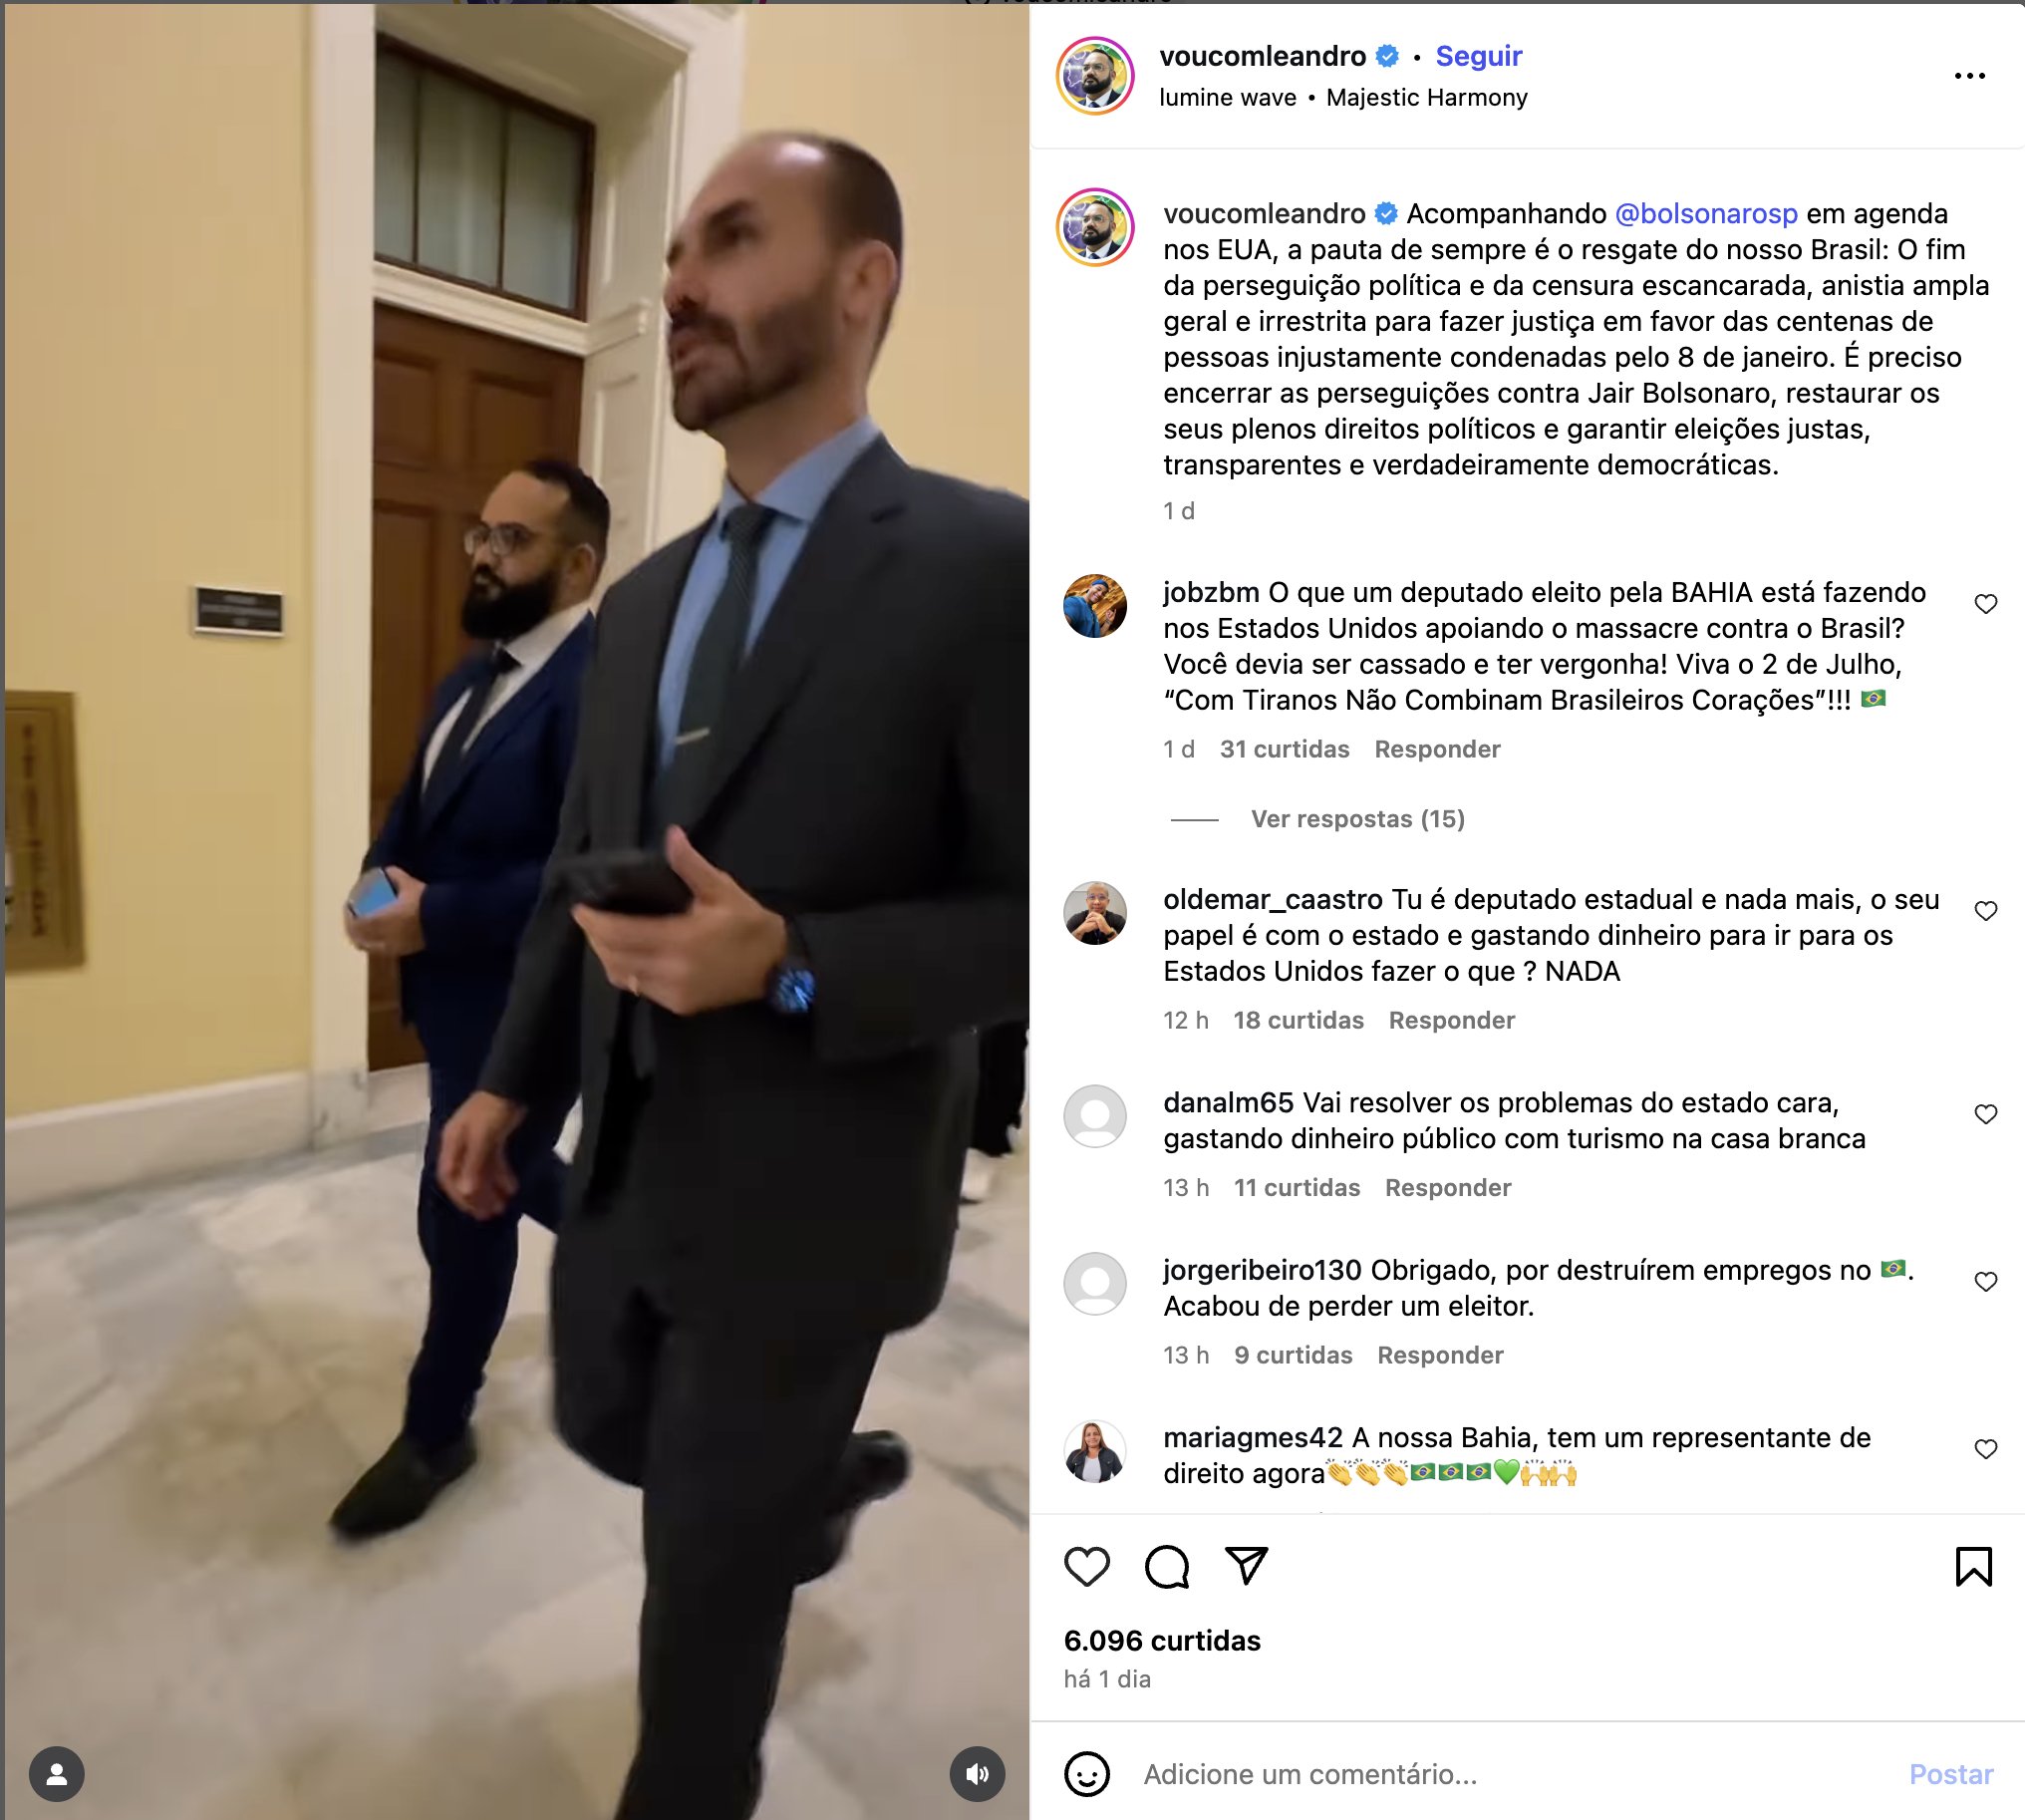Share the post via paper plane icon
Screen dimensions: 2025x1820
pos(1246,1566)
